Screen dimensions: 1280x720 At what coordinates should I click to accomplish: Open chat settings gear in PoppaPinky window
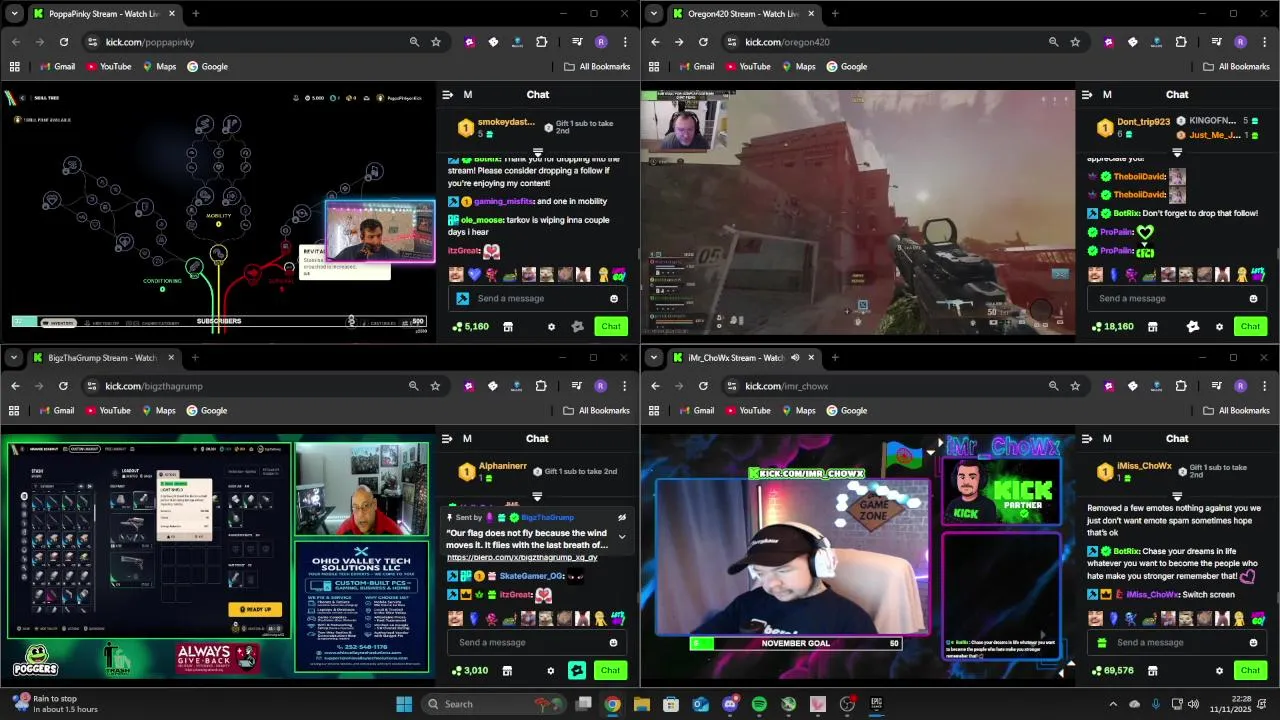tap(551, 327)
